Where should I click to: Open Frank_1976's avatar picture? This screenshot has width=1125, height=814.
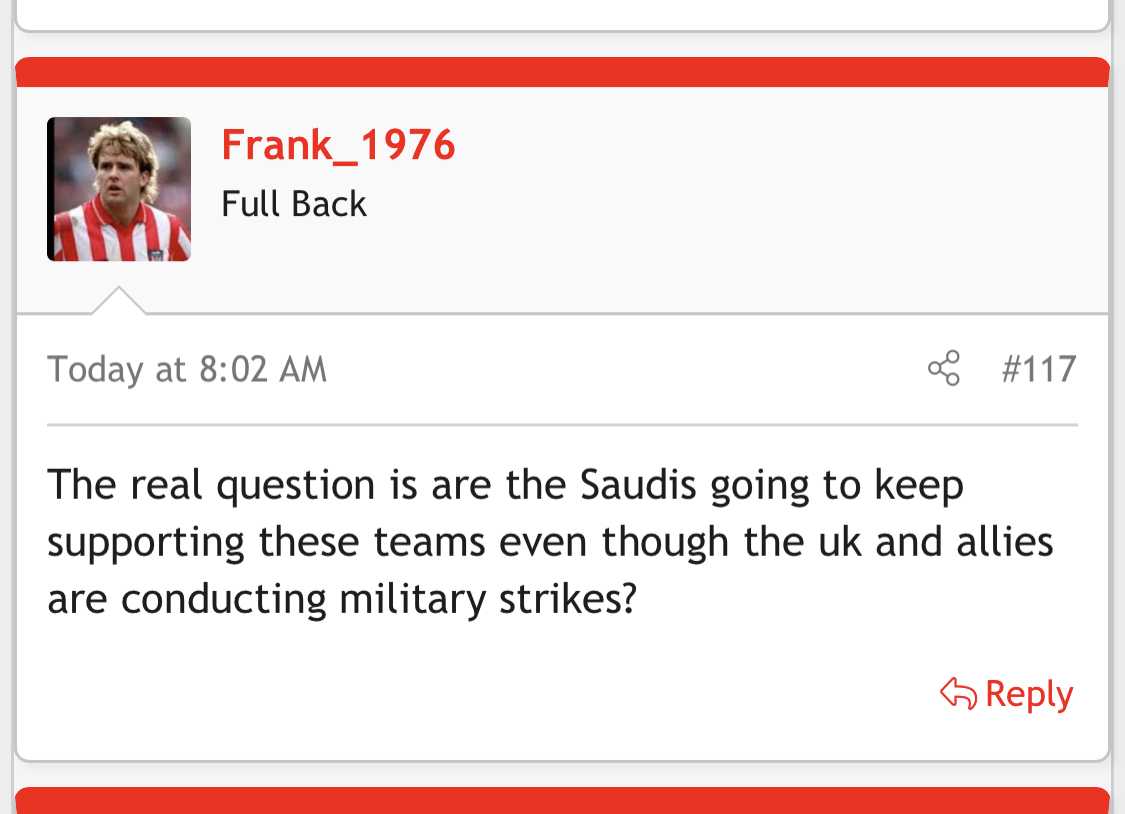pos(119,189)
